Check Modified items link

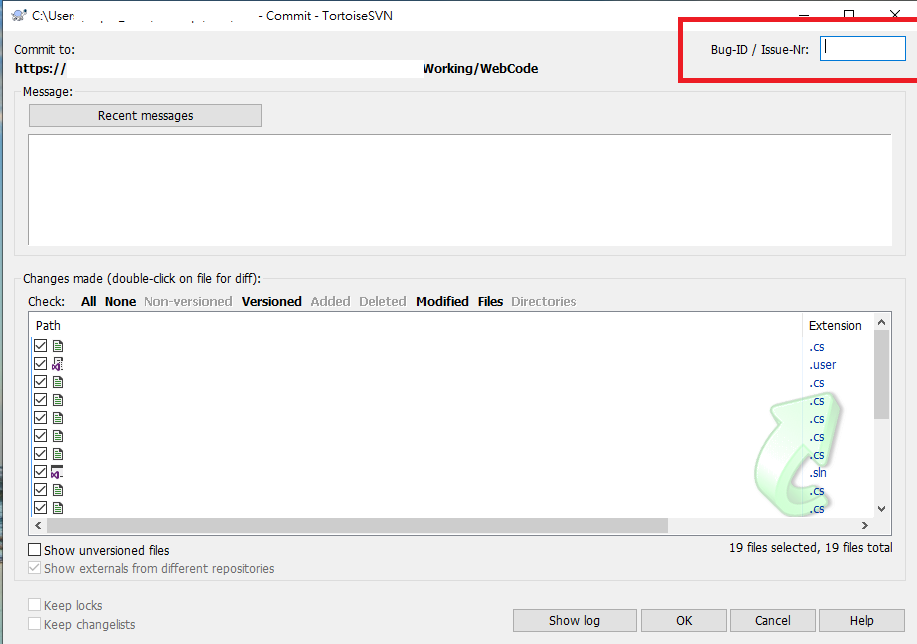tap(442, 302)
